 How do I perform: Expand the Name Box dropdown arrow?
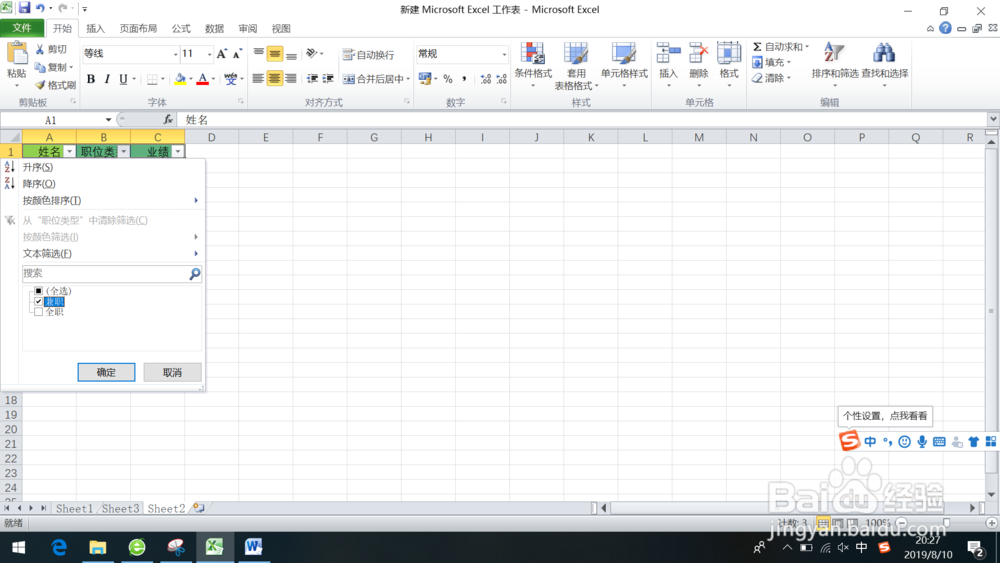[x=108, y=120]
